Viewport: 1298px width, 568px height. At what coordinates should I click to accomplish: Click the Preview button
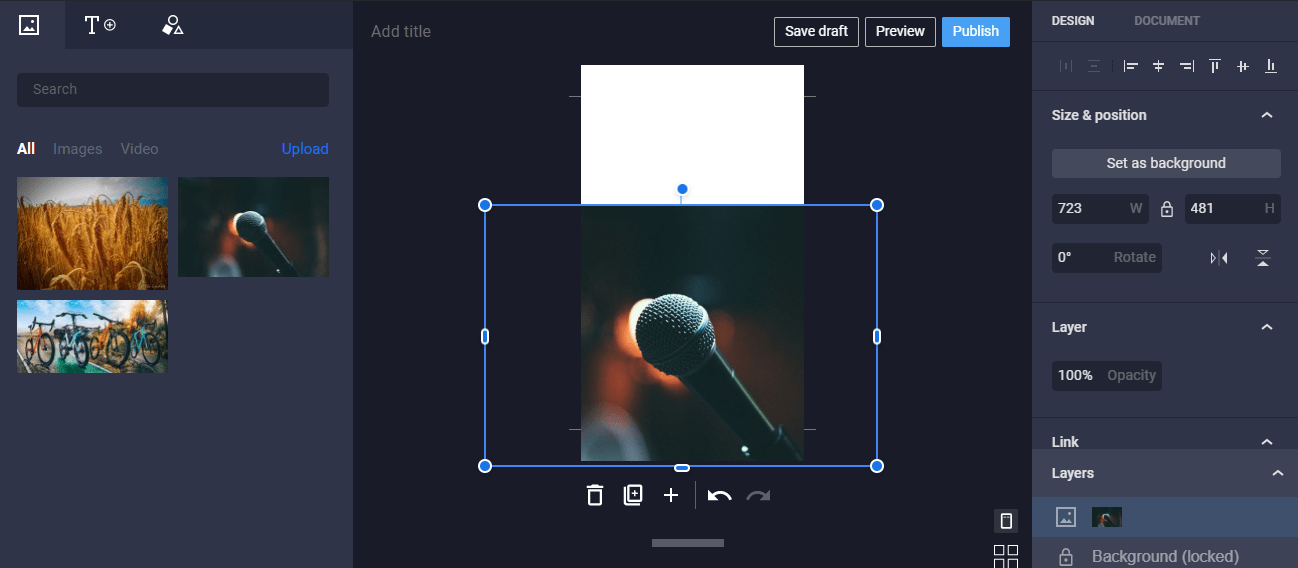click(x=900, y=31)
